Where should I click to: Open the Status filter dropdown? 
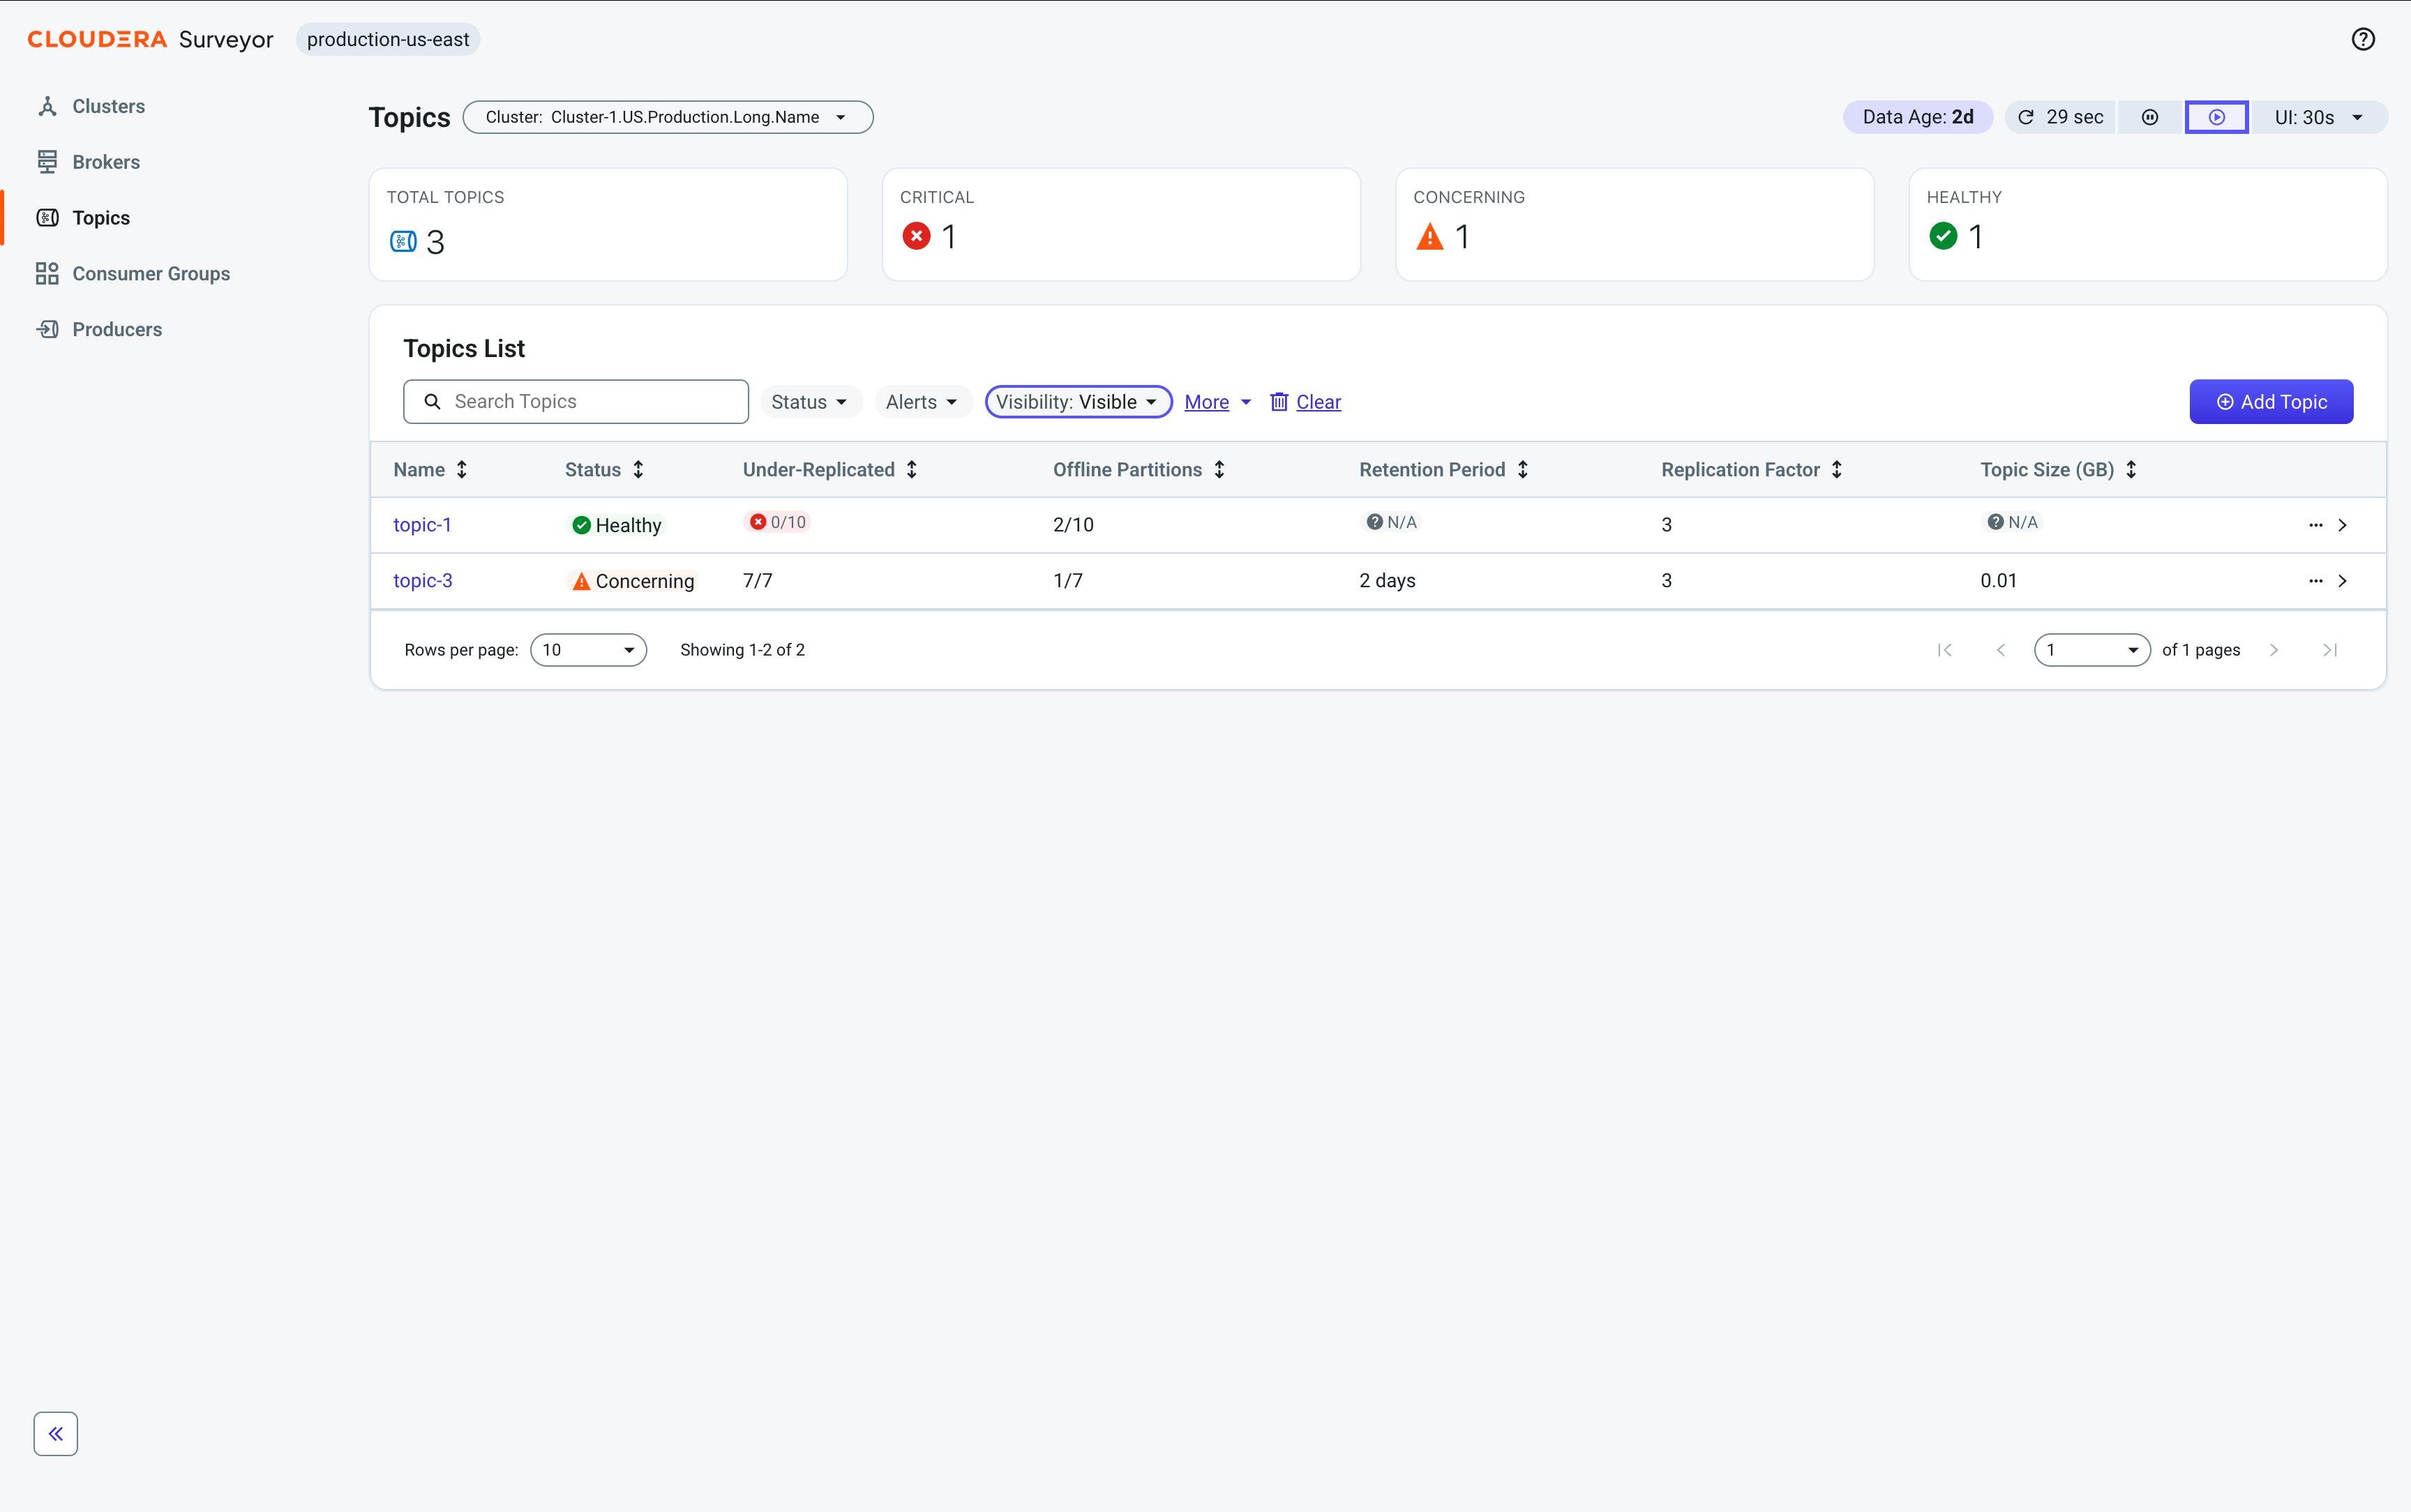(x=810, y=402)
